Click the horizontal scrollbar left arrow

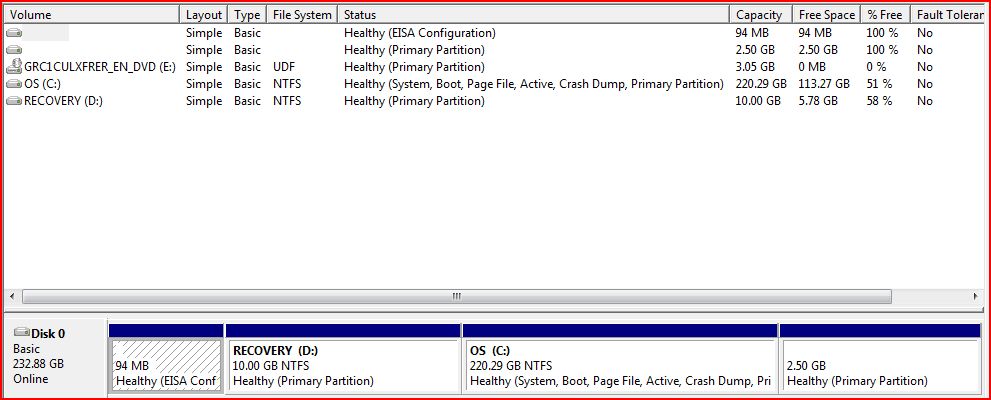(x=13, y=296)
